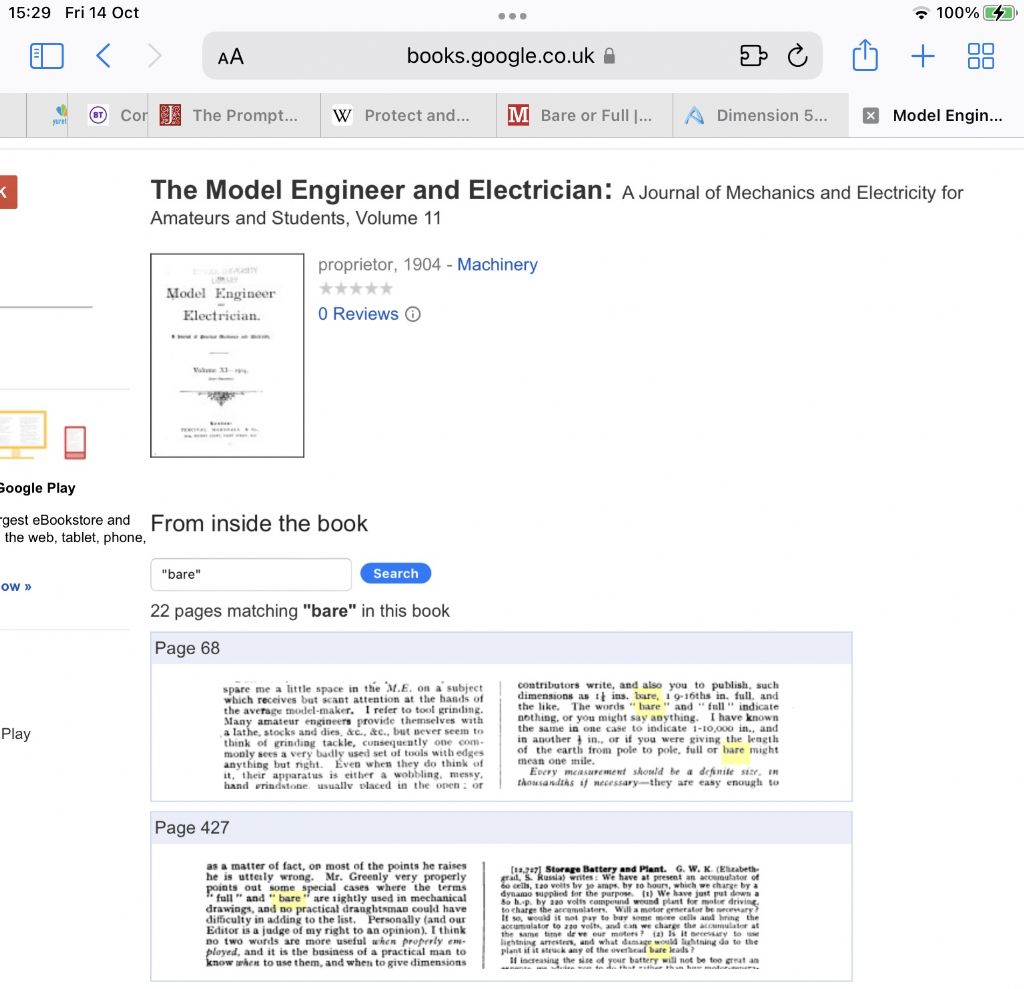Click the 22 pages matching text
The height and width of the screenshot is (989, 1024).
(x=300, y=611)
